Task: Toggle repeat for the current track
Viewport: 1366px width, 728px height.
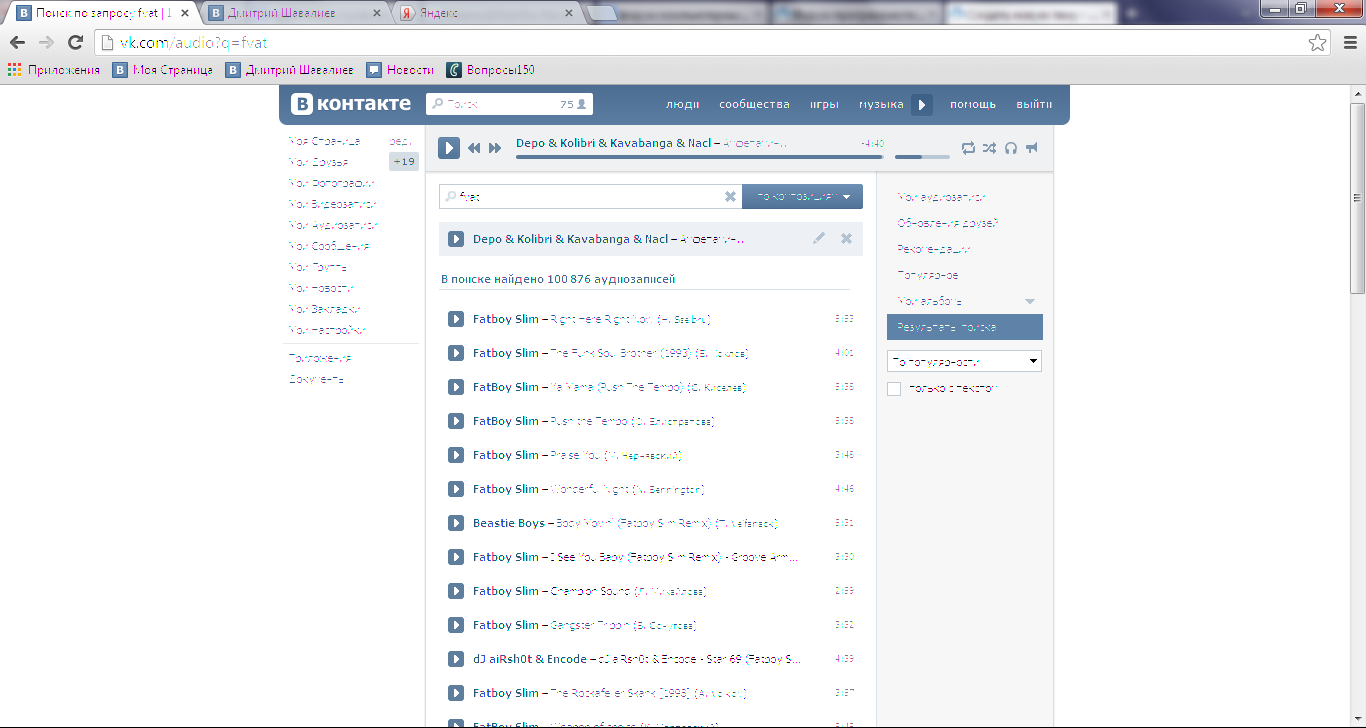Action: pos(968,148)
